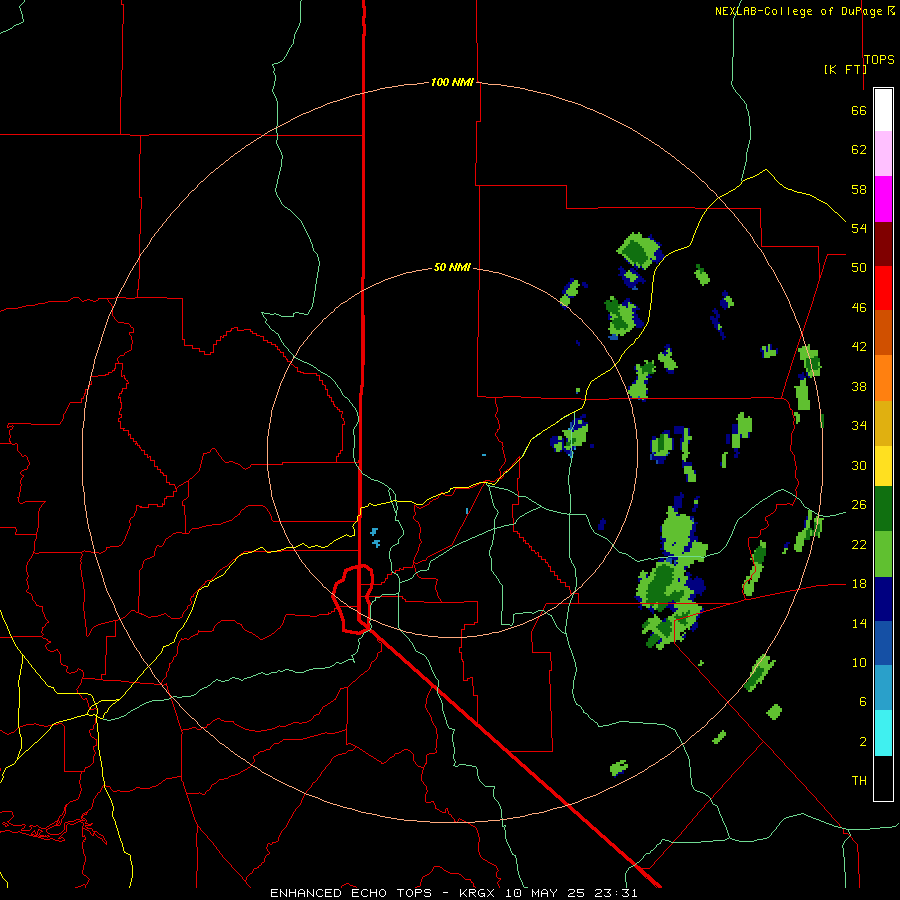Click the thick red outlined lake shape
The width and height of the screenshot is (900, 900).
pos(354,599)
